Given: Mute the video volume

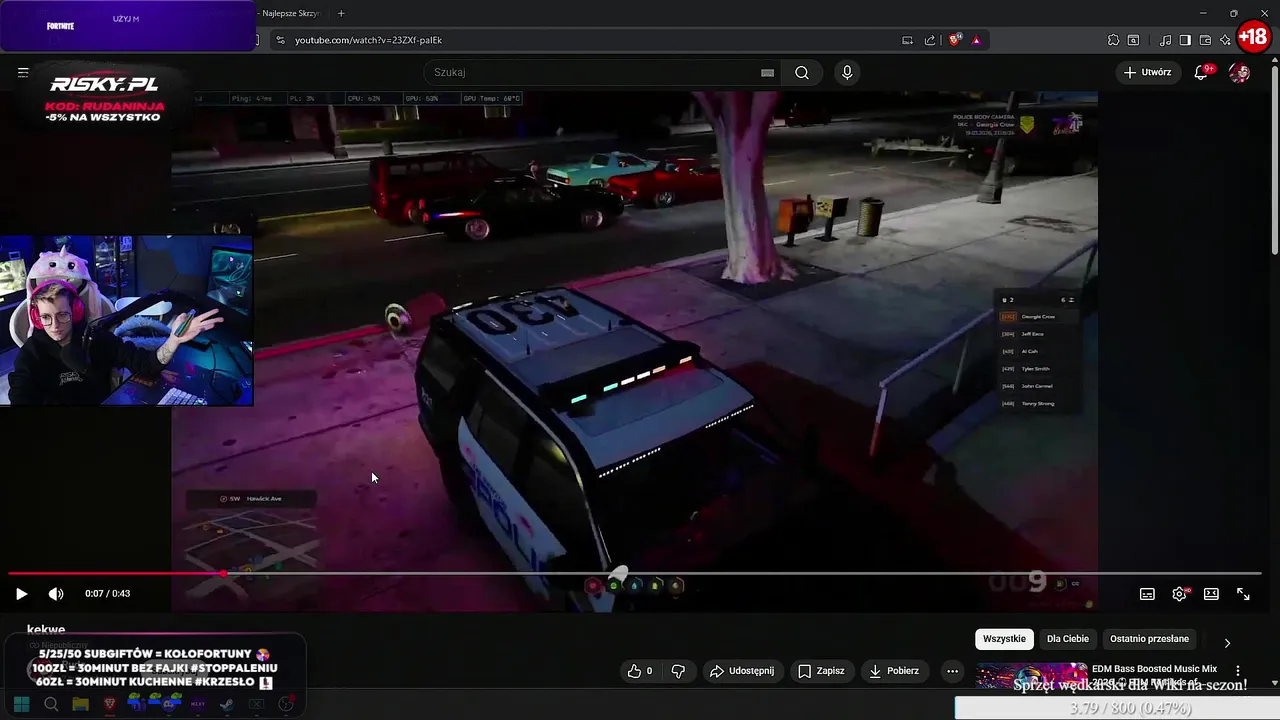Looking at the screenshot, I should click(56, 594).
